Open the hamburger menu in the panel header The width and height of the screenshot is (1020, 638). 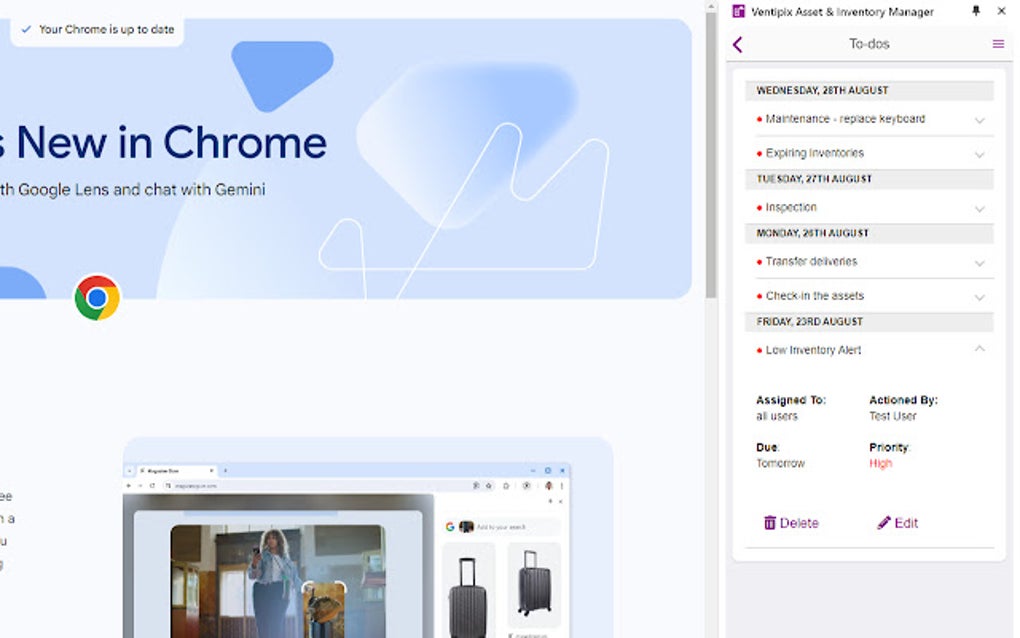point(997,44)
